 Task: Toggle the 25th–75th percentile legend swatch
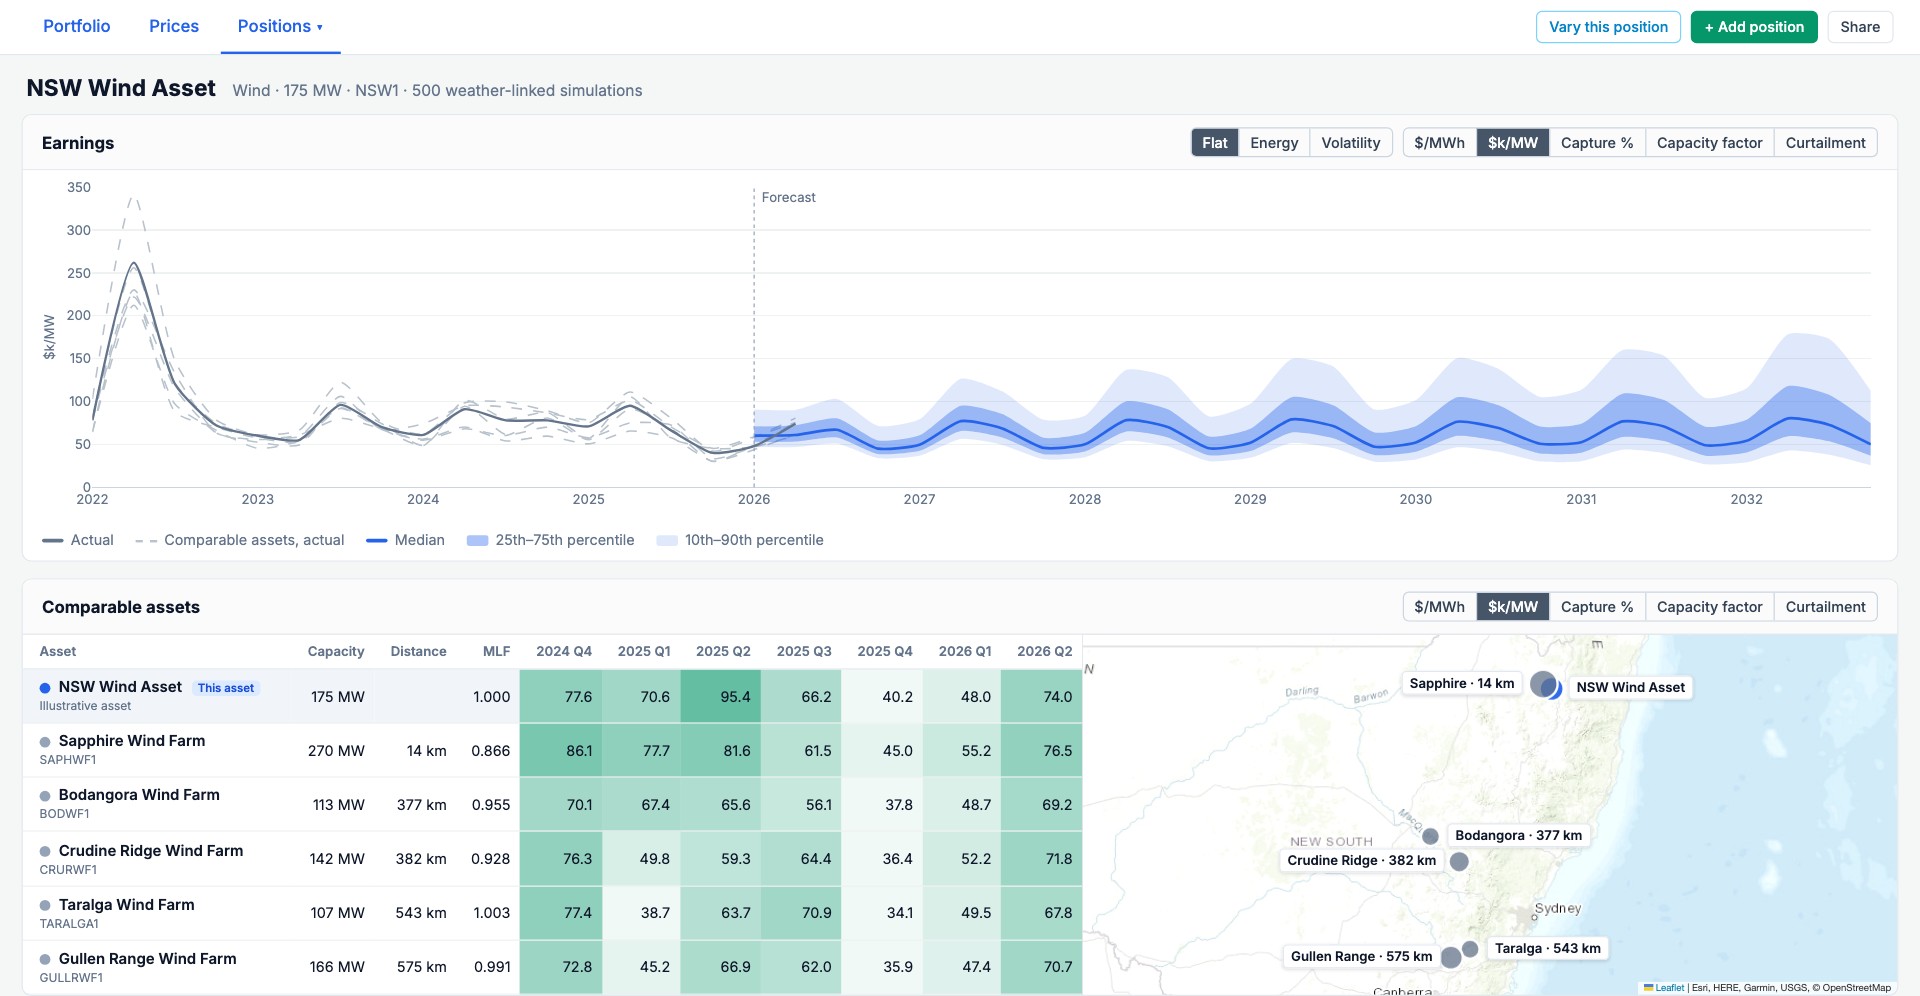click(477, 540)
